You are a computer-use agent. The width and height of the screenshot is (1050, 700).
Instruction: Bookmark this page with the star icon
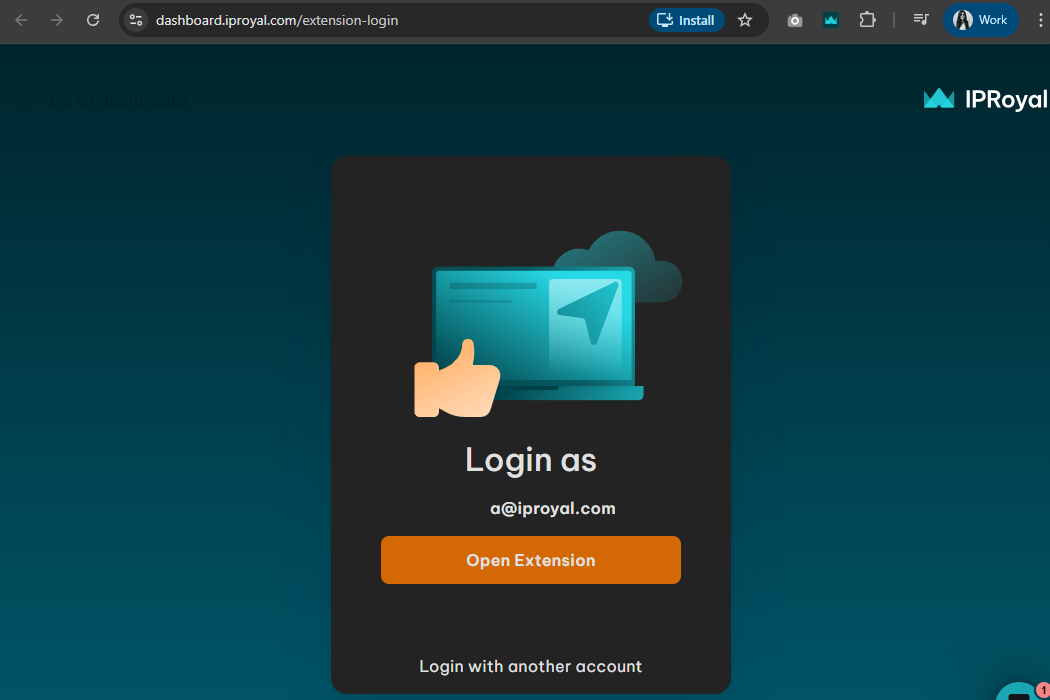(x=745, y=20)
